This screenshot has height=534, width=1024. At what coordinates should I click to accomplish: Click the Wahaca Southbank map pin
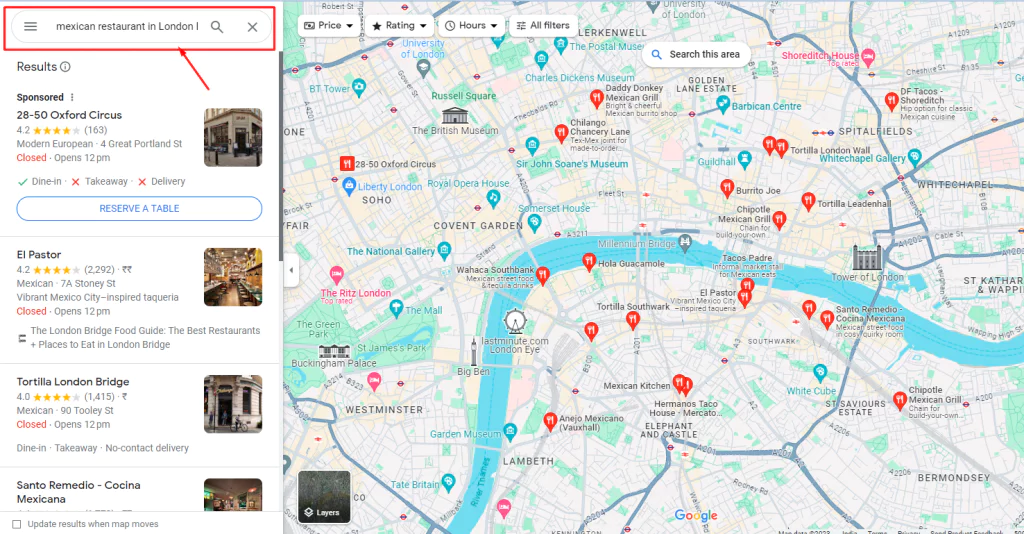click(542, 276)
